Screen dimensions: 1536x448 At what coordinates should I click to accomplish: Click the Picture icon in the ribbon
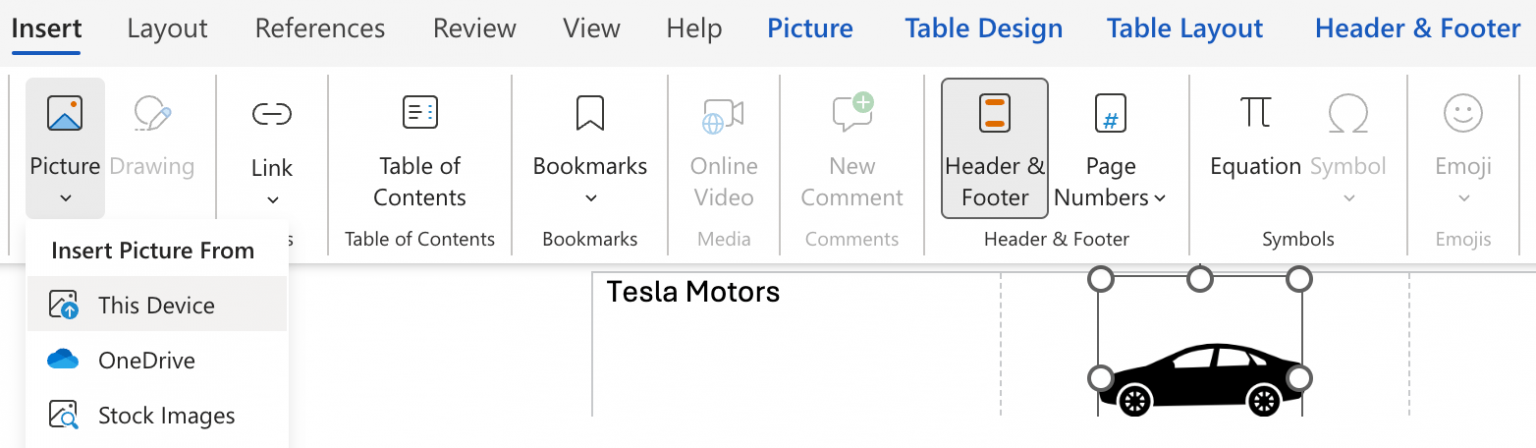(65, 115)
